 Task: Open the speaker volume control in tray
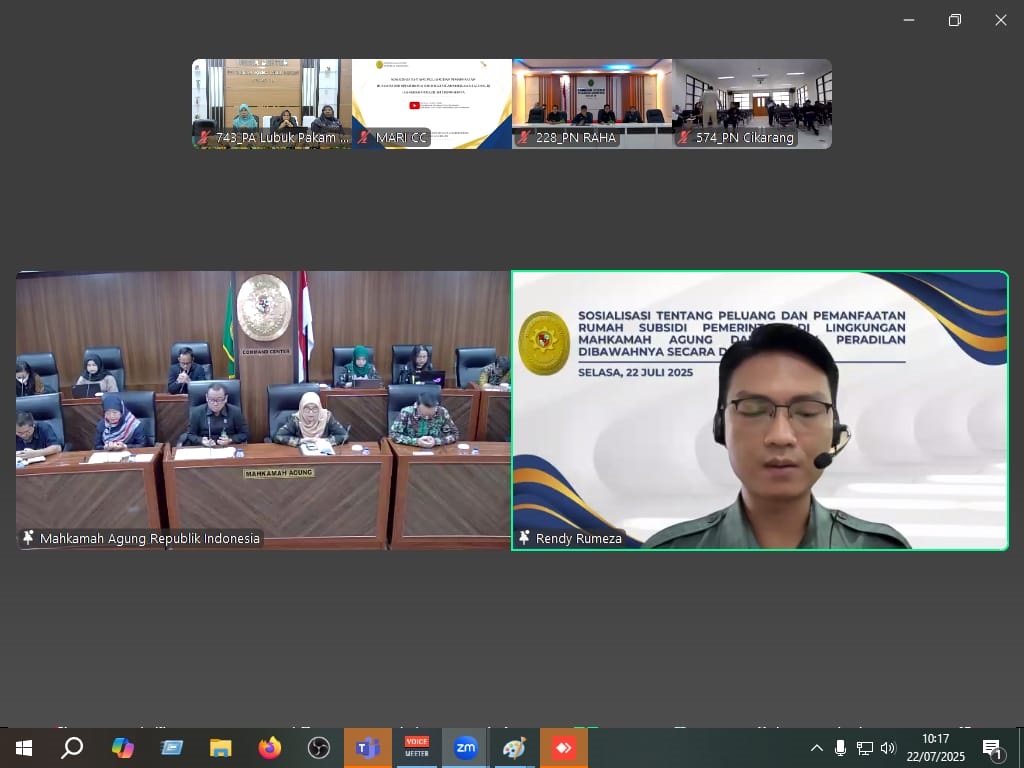tap(888, 748)
